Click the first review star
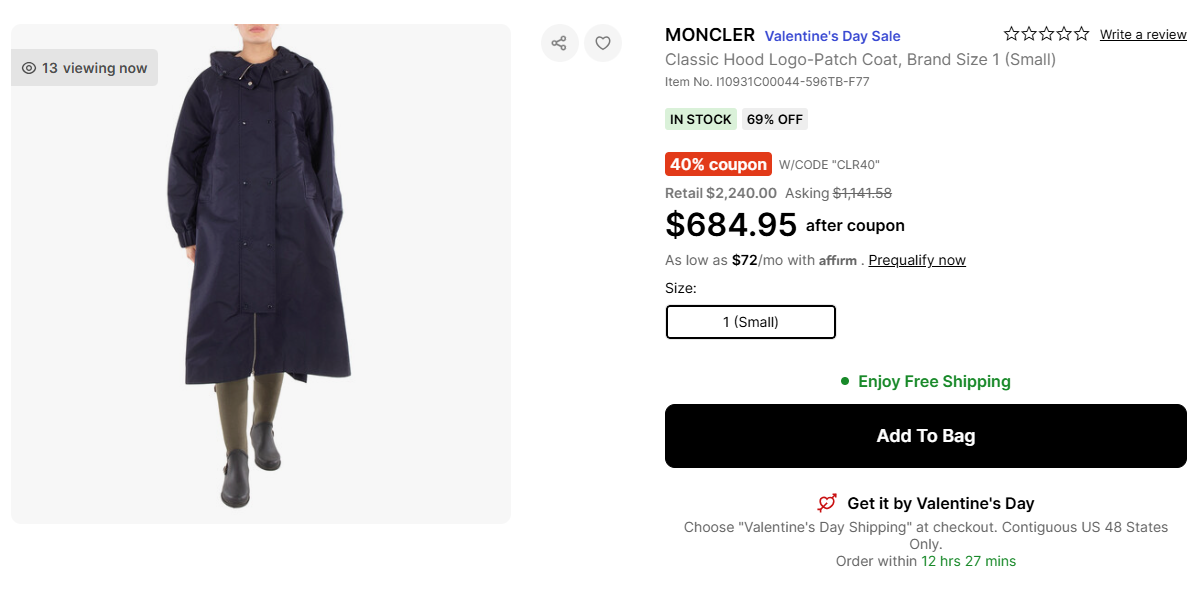Viewport: 1194px width, 589px height. click(x=1012, y=34)
